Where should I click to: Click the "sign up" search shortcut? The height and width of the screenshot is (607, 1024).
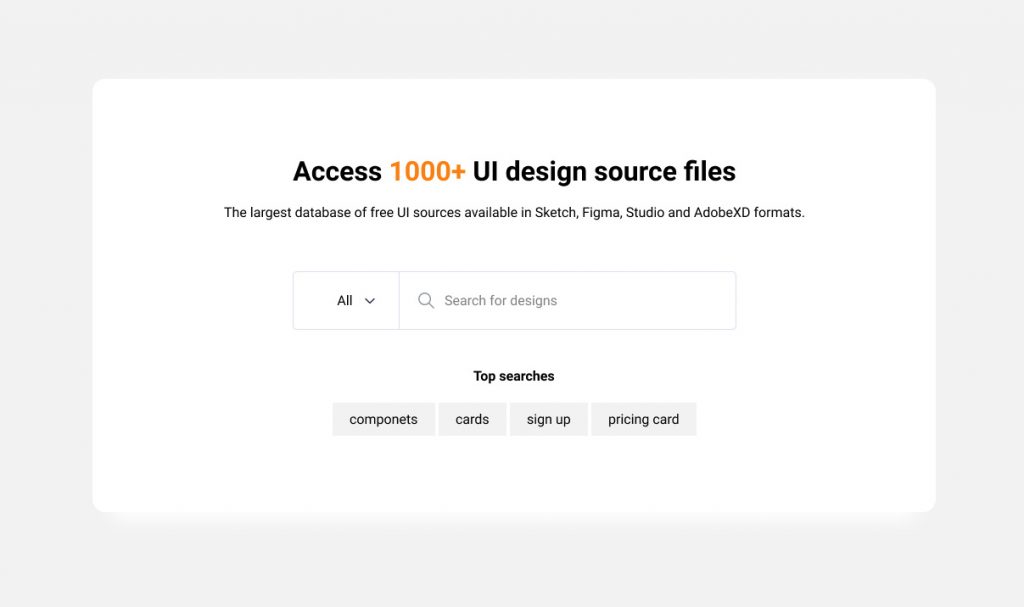click(548, 419)
